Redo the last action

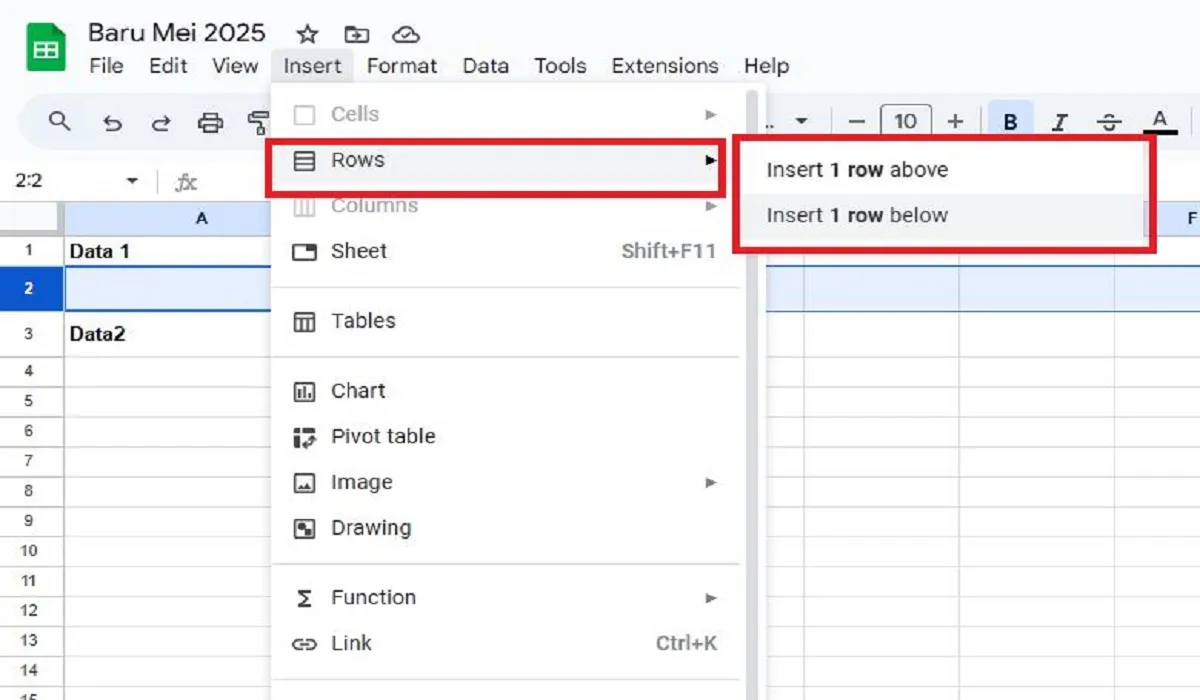click(x=161, y=121)
